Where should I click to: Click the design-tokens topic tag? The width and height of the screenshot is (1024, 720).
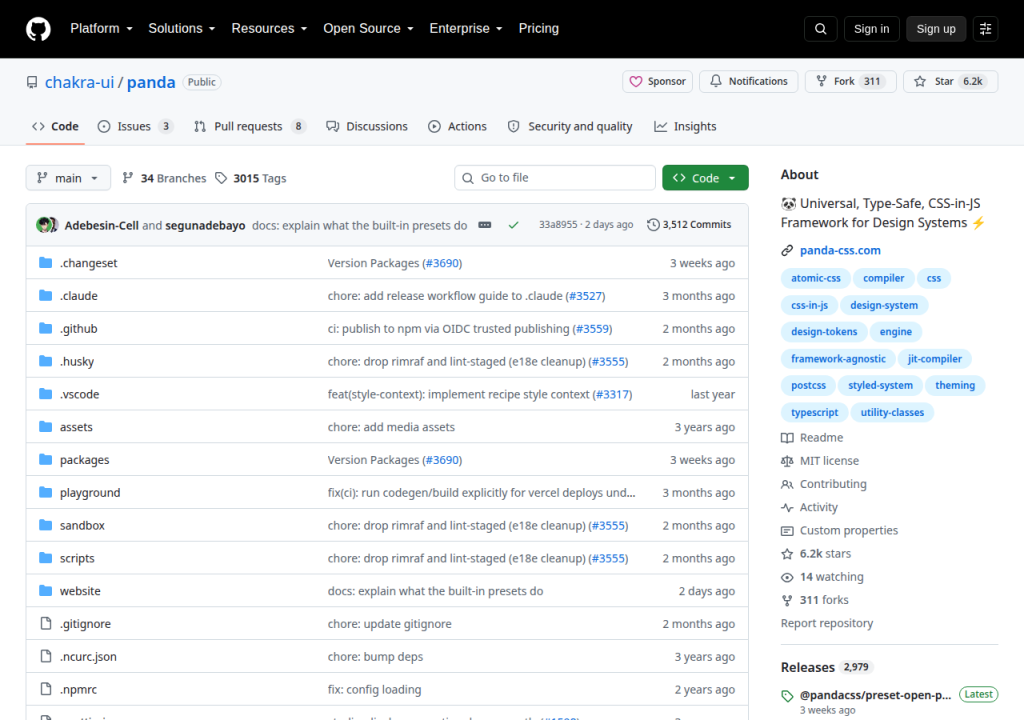pyautogui.click(x=824, y=332)
